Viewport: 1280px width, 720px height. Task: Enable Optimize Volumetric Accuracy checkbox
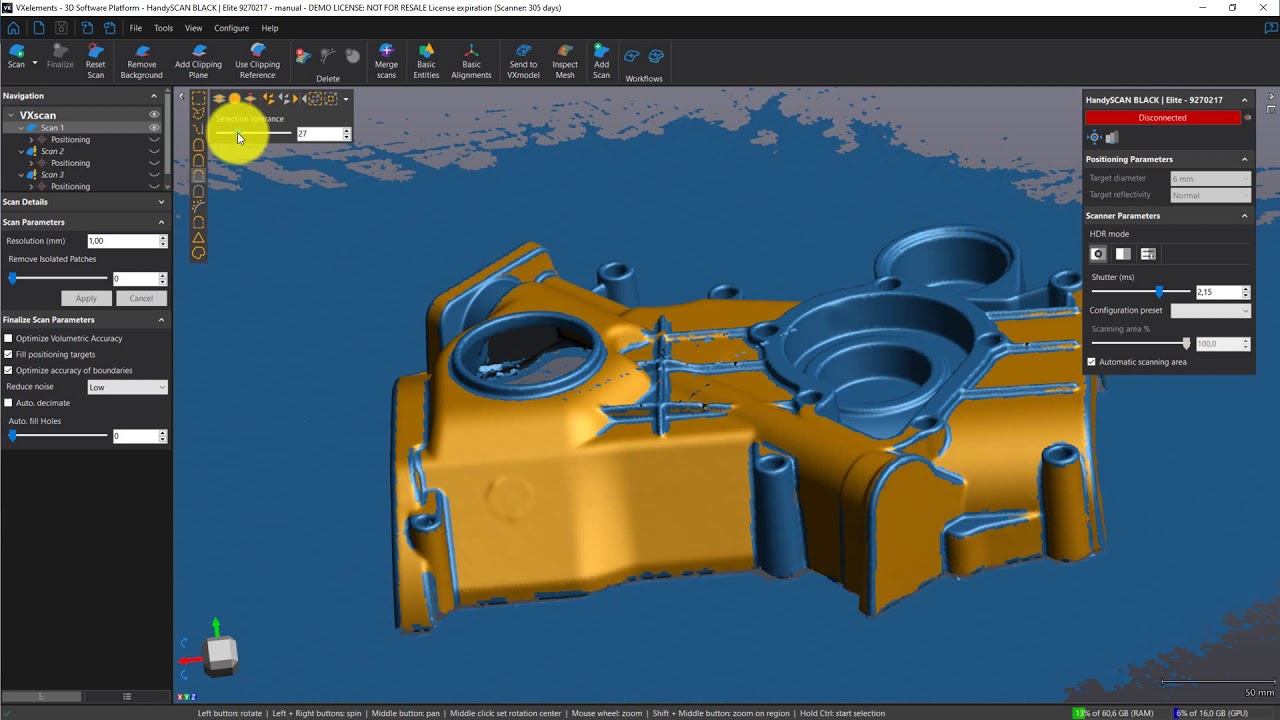pyautogui.click(x=9, y=339)
